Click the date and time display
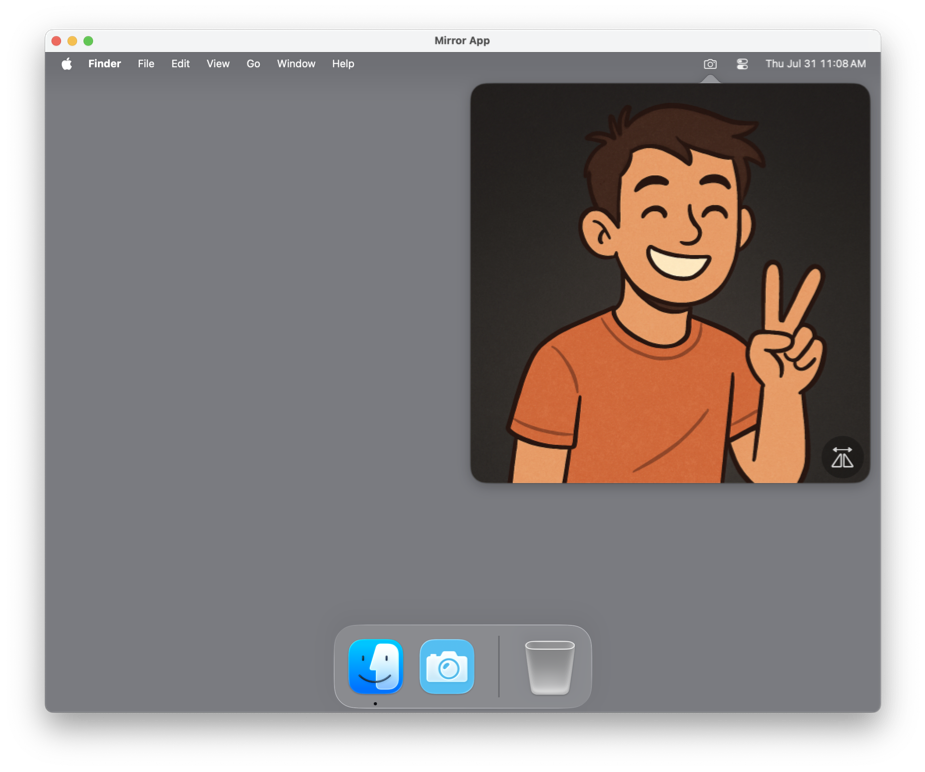 click(815, 64)
